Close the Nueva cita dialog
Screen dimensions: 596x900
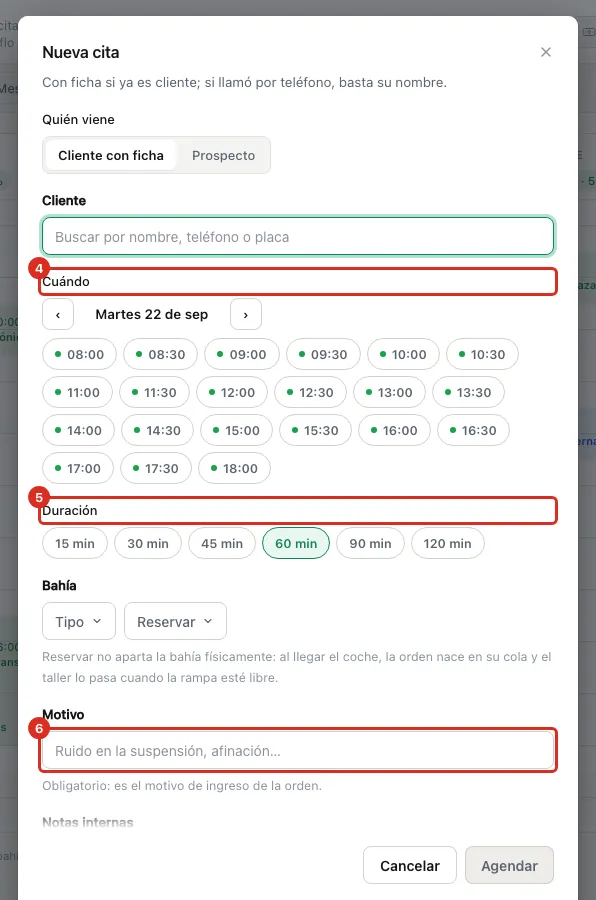coord(545,52)
